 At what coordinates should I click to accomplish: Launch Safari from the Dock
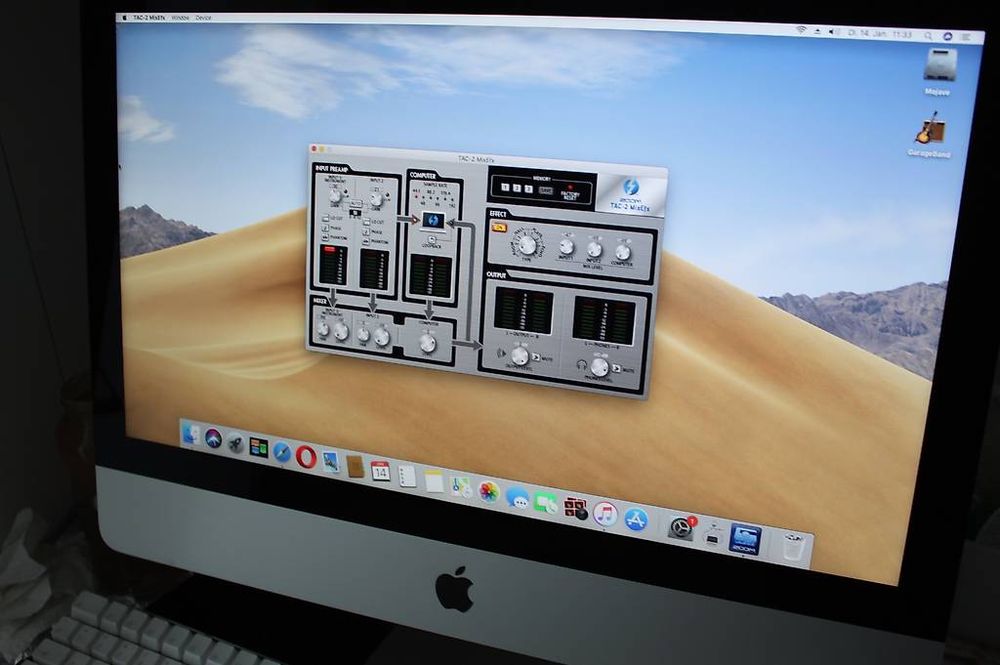point(281,452)
